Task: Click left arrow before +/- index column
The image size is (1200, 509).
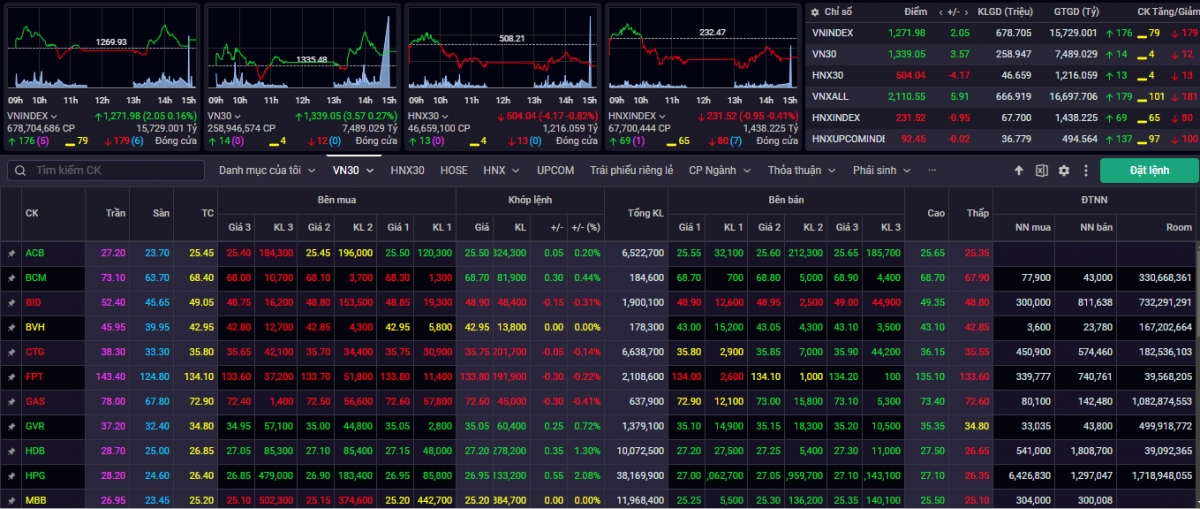Action: pos(940,12)
